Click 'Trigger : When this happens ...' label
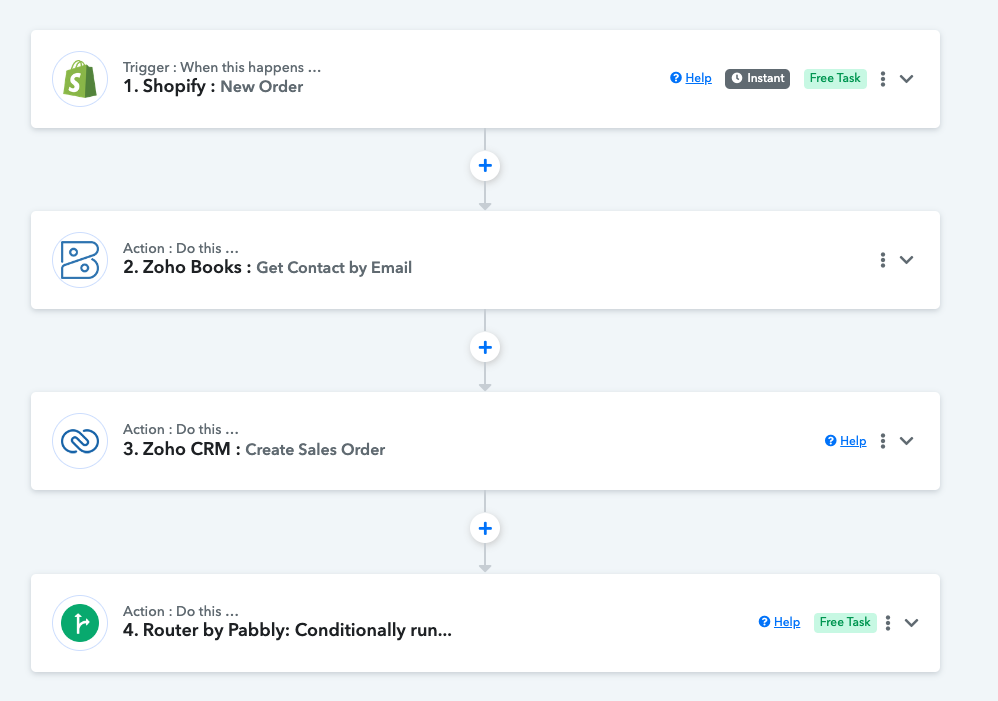The image size is (998, 701). tap(221, 67)
